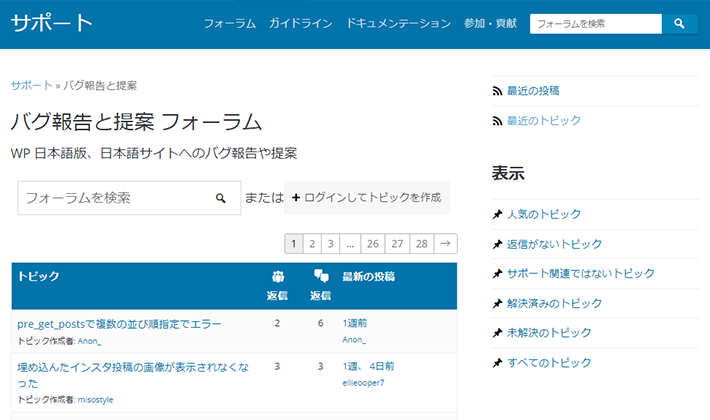Screen dimensions: 710x420
Task: Go to next page with arrow button
Action: (x=446, y=243)
